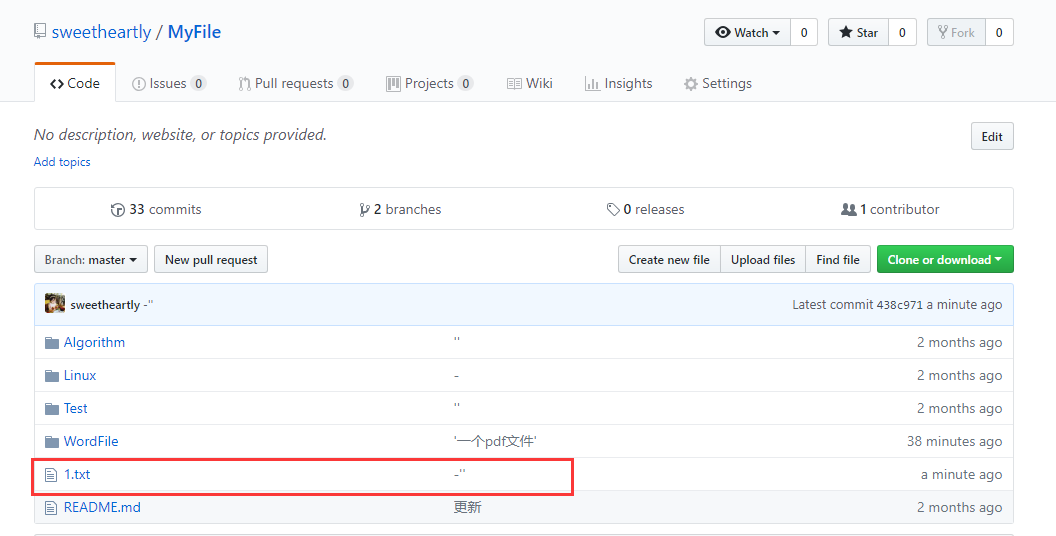Click the watchers count next to Watch
The width and height of the screenshot is (1056, 536).
[x=803, y=32]
